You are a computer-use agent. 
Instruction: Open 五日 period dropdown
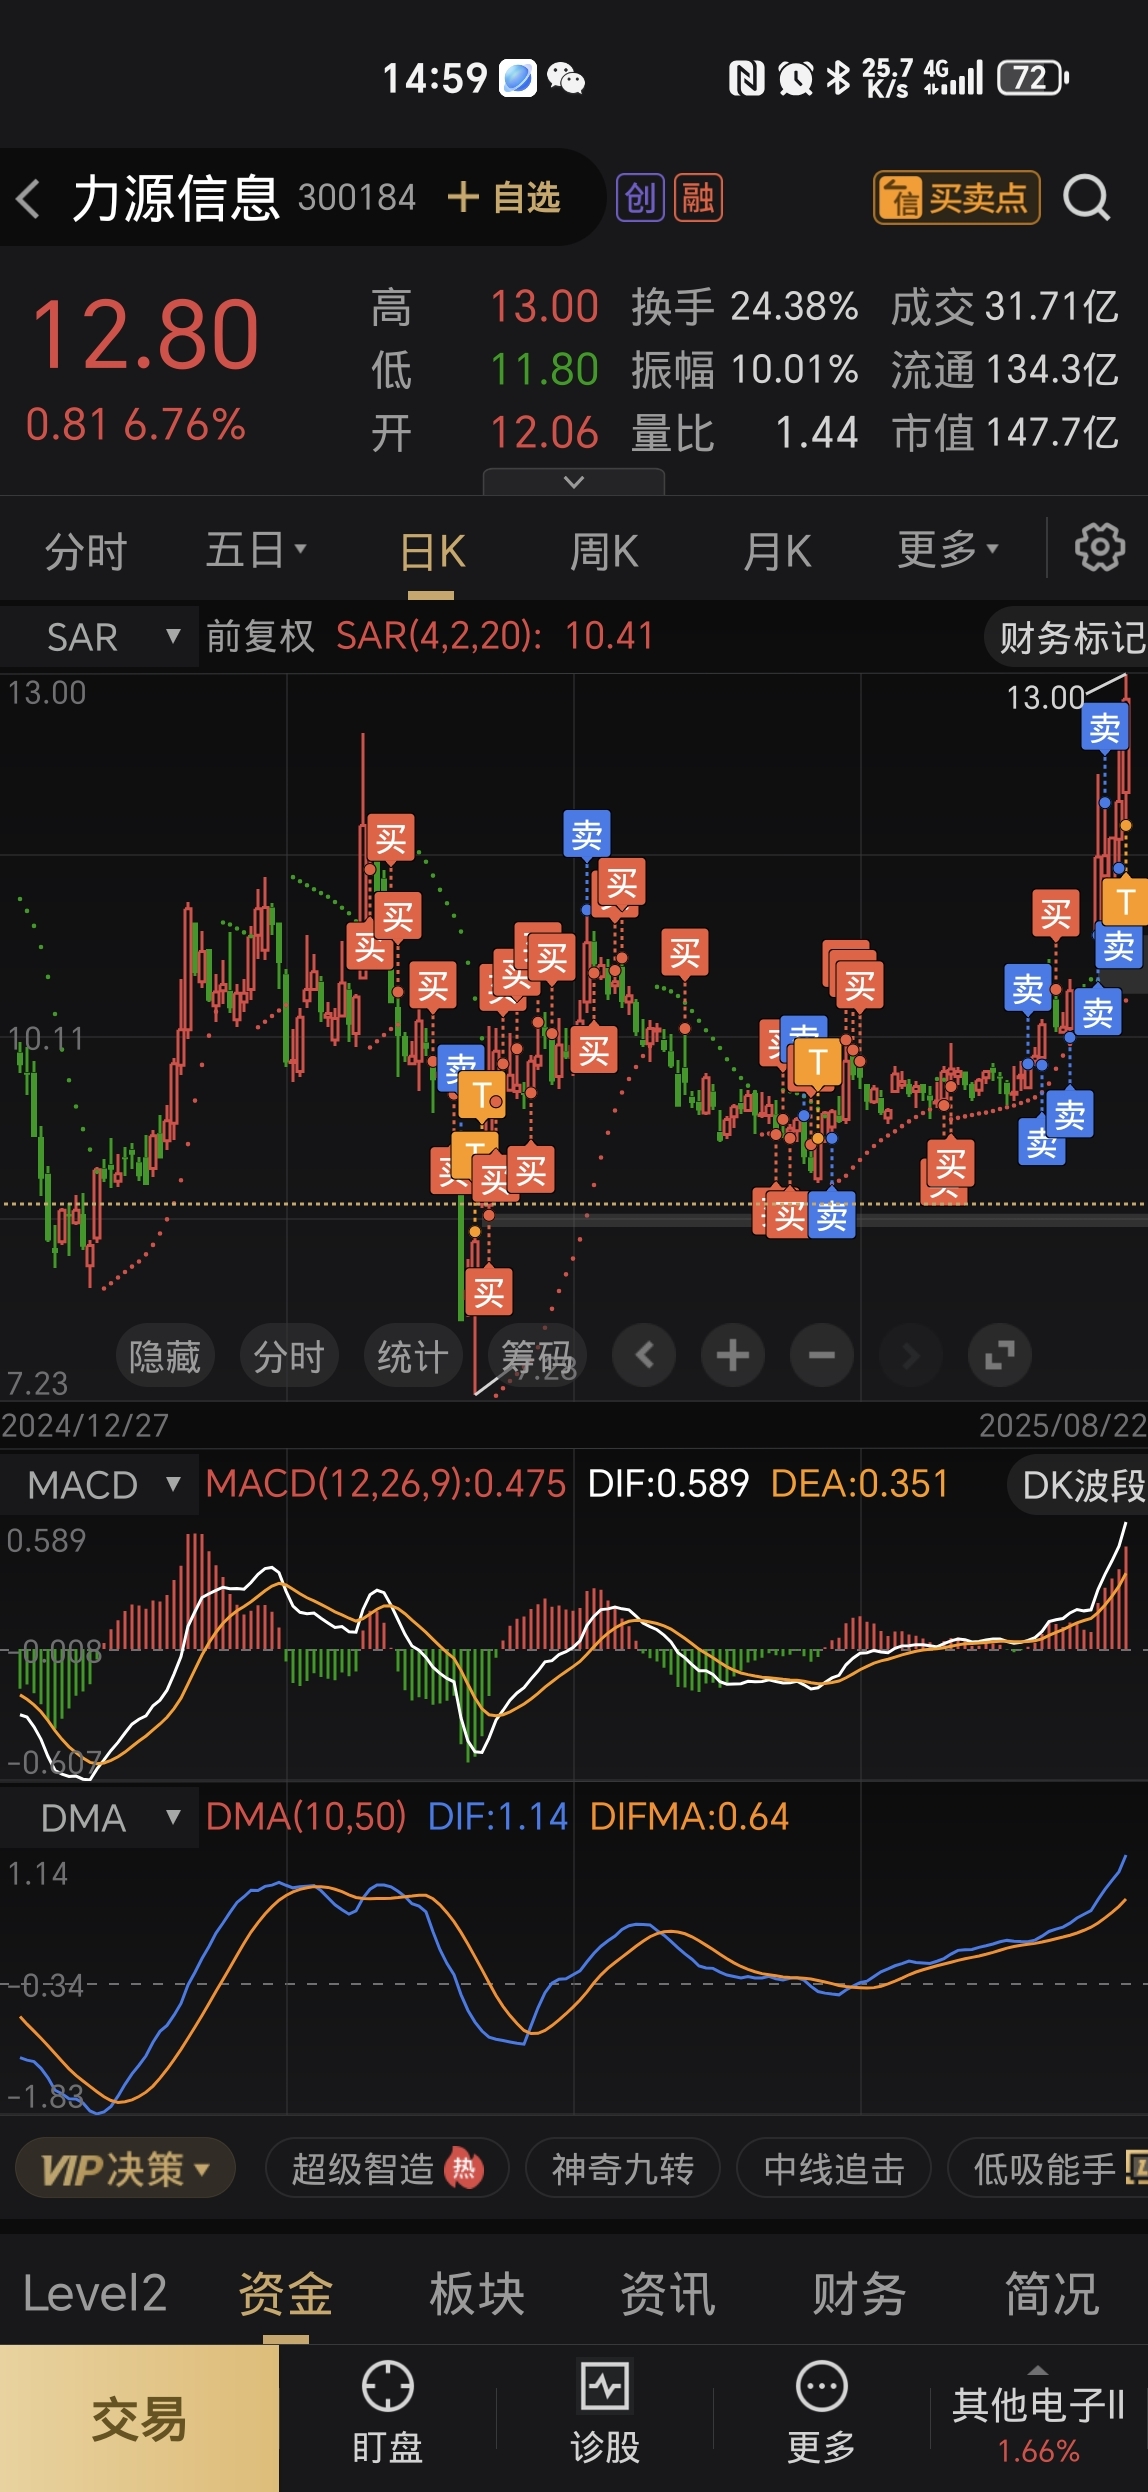(x=256, y=550)
